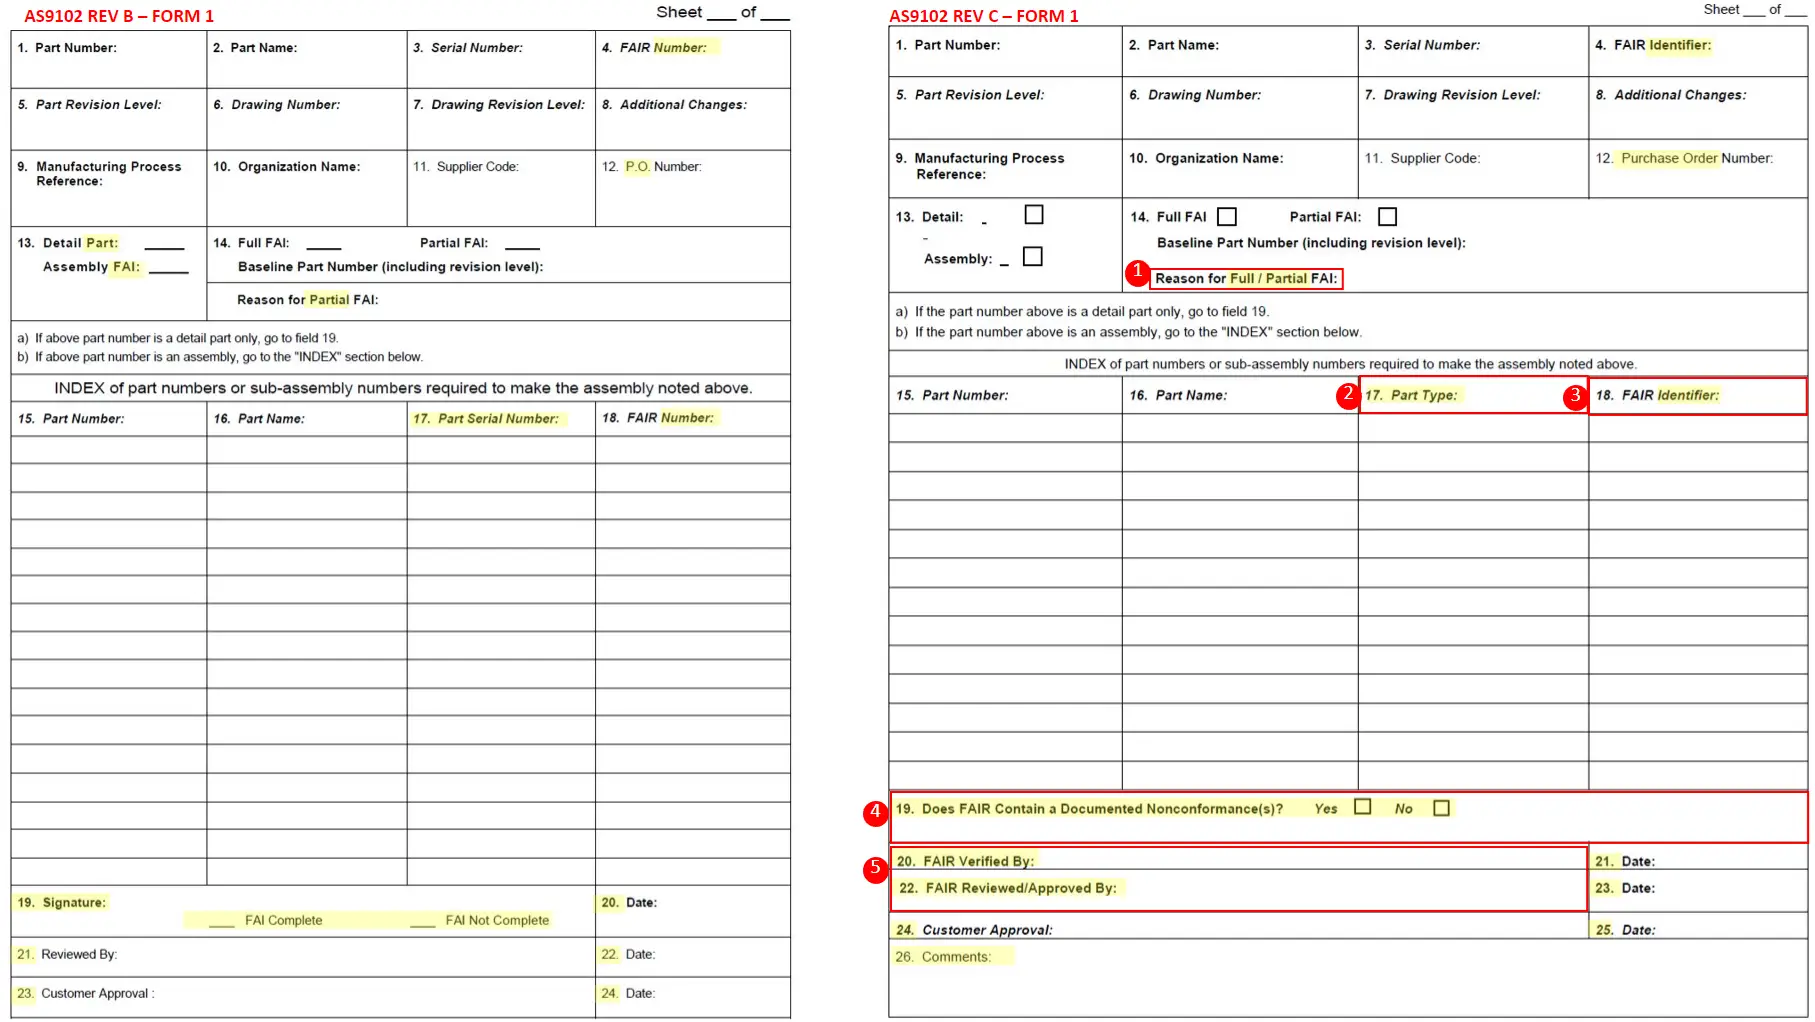Check the Full FAI checkbox on Rev C form
The image size is (1815, 1022).
pyautogui.click(x=1227, y=216)
